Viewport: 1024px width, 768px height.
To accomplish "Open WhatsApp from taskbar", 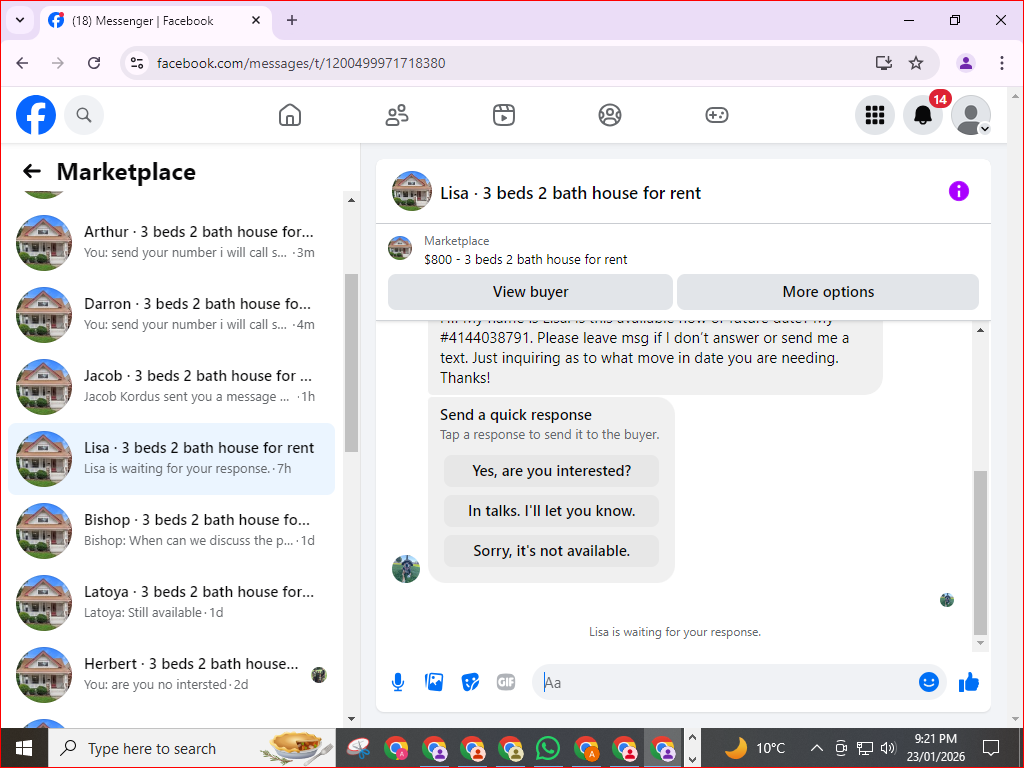I will pos(548,748).
